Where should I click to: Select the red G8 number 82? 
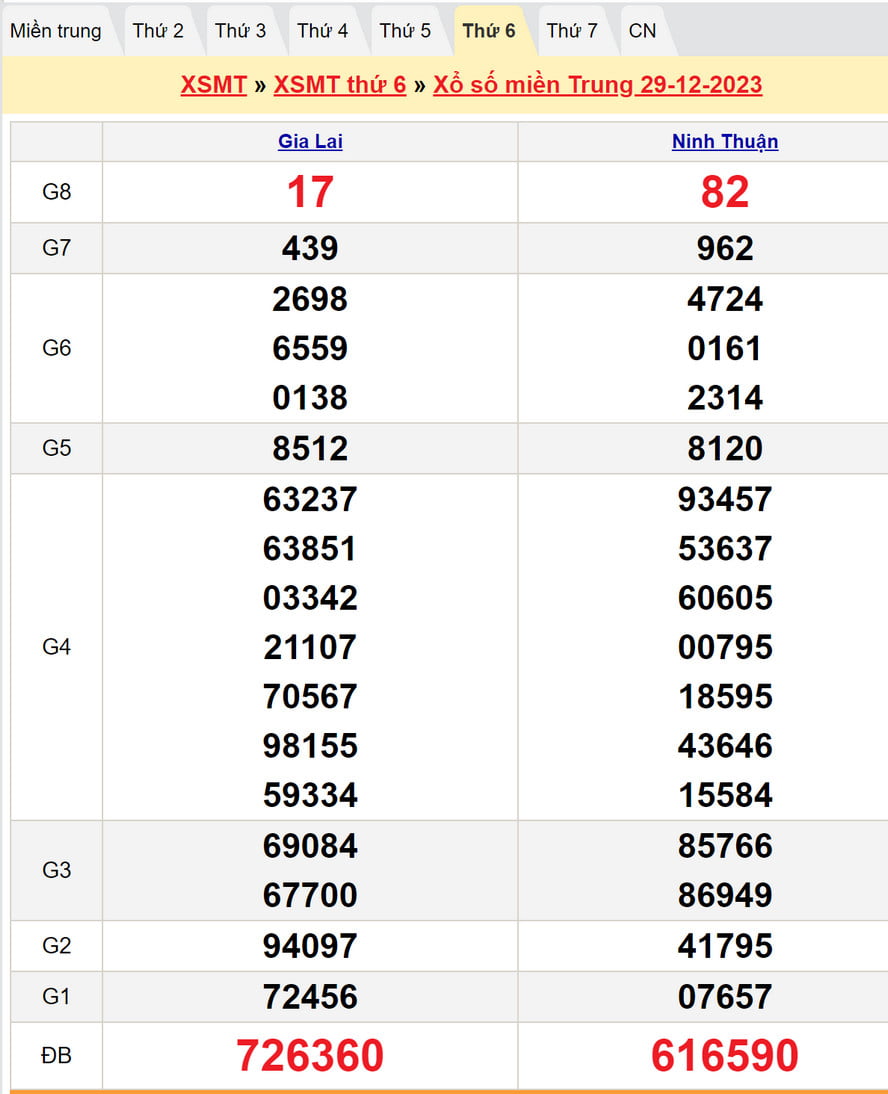pos(725,192)
